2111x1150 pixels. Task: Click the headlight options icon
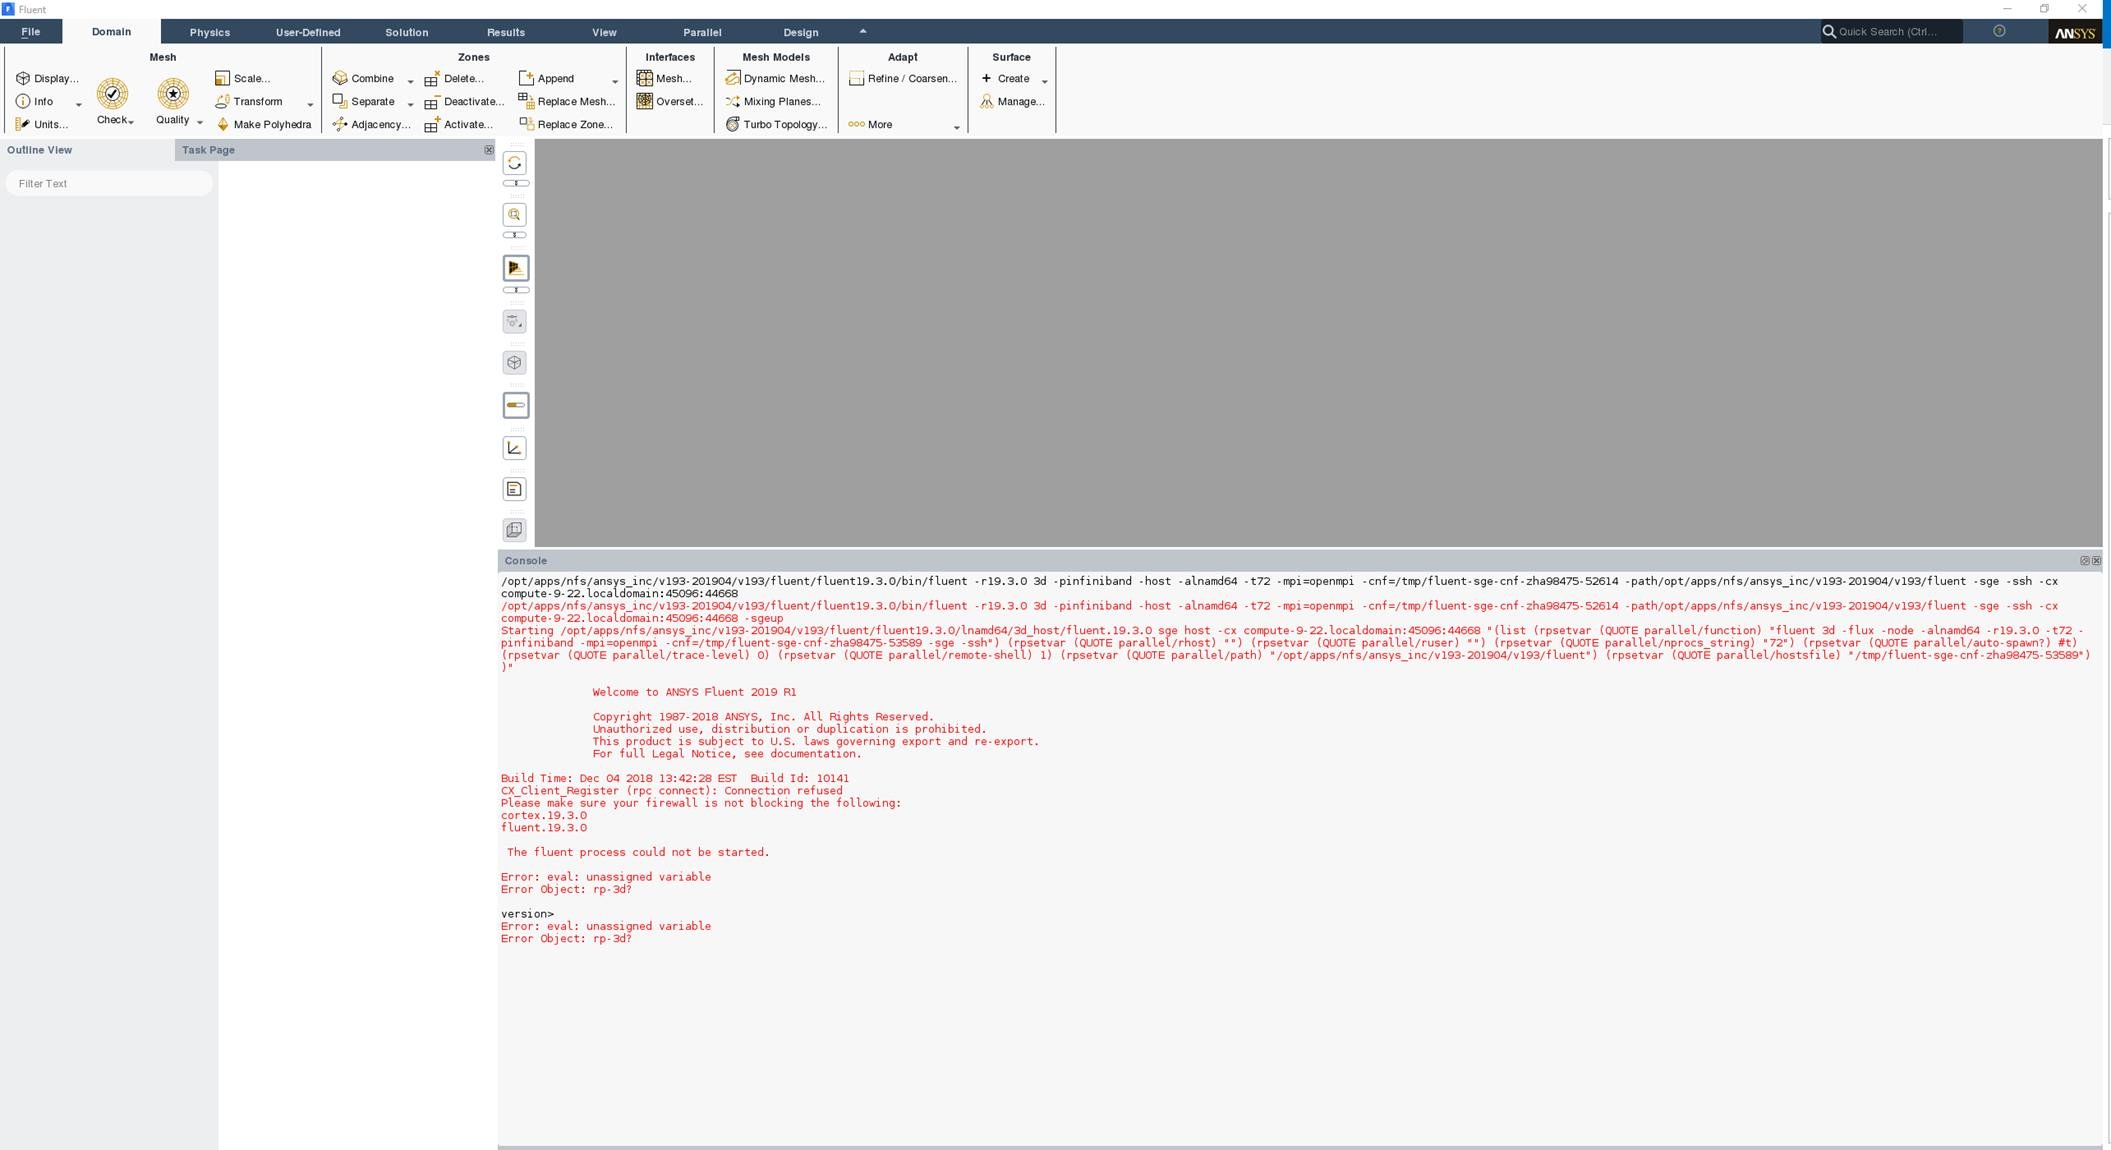click(515, 322)
